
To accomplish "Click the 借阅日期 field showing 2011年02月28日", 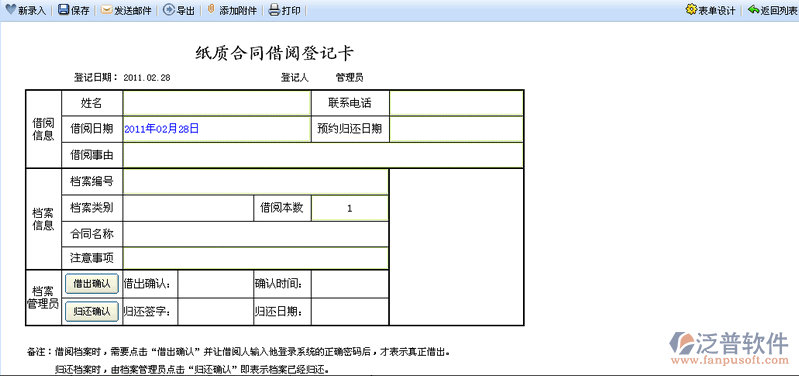I will click(x=217, y=129).
